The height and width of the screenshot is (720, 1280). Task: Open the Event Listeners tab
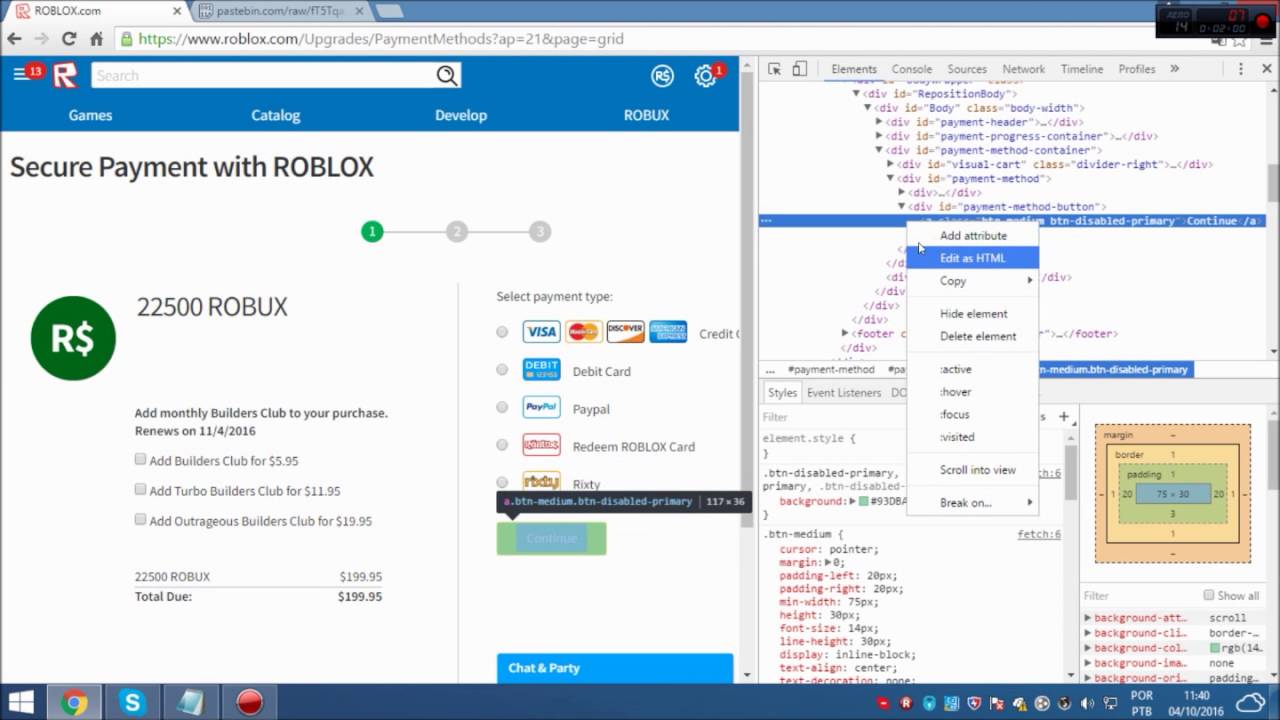[844, 393]
